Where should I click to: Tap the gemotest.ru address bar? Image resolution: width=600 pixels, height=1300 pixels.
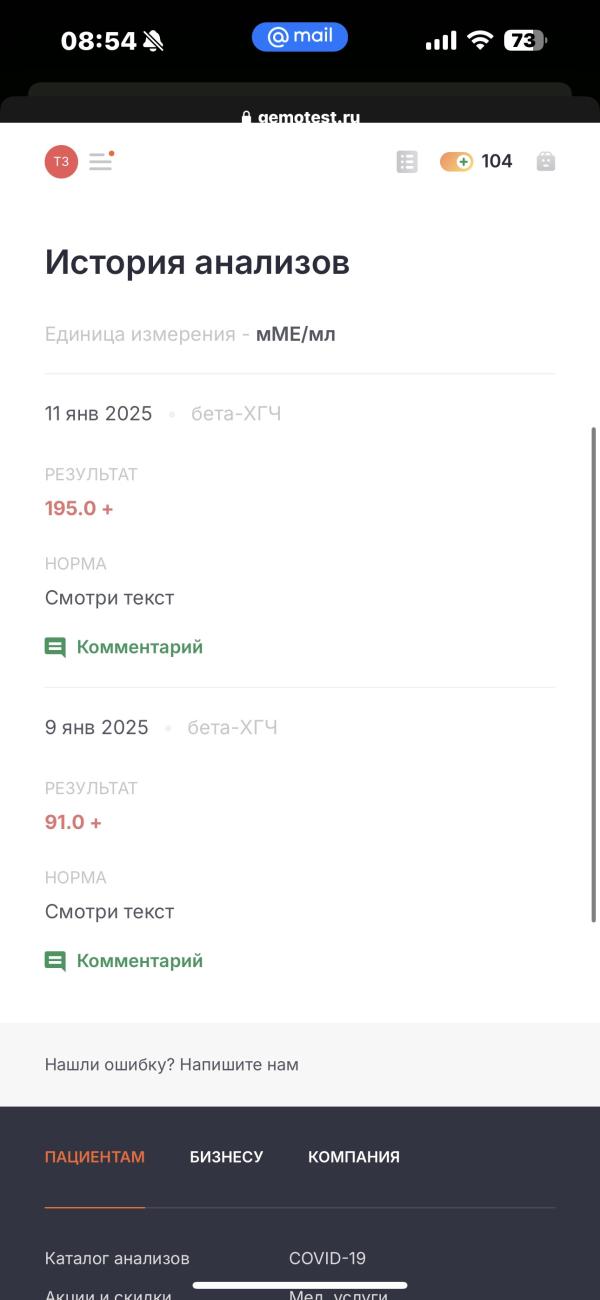300,116
